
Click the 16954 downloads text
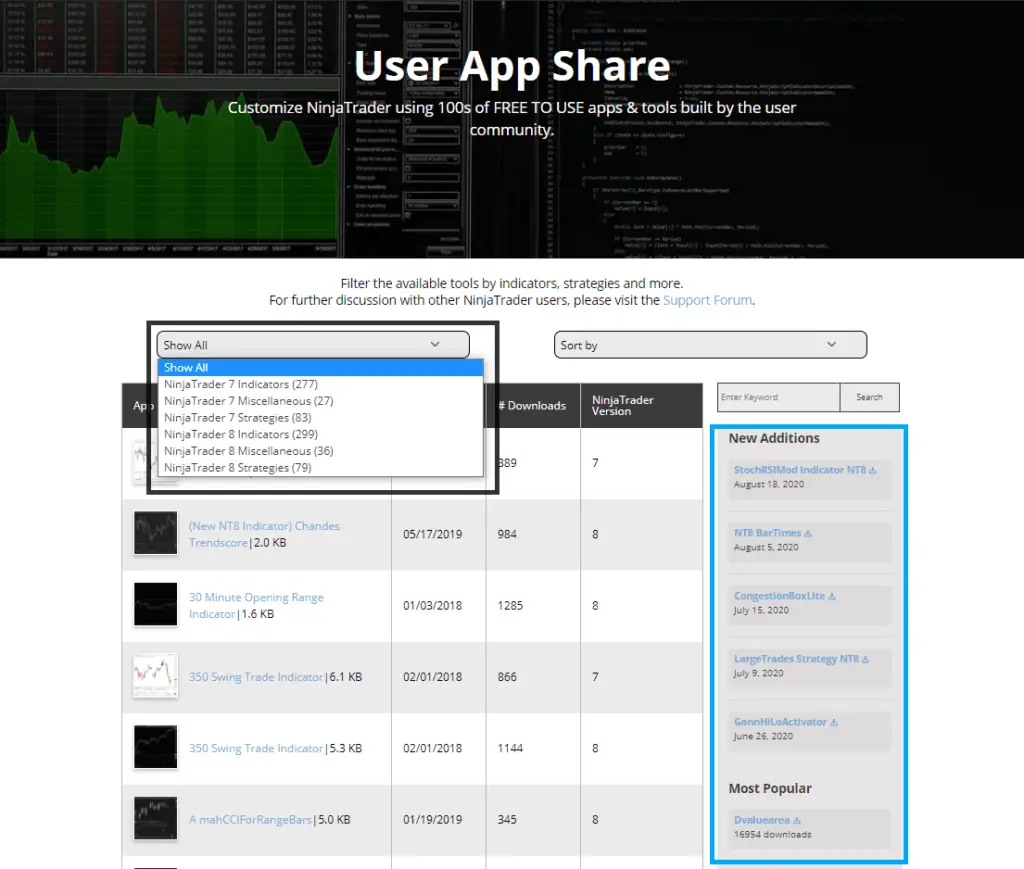pos(773,834)
